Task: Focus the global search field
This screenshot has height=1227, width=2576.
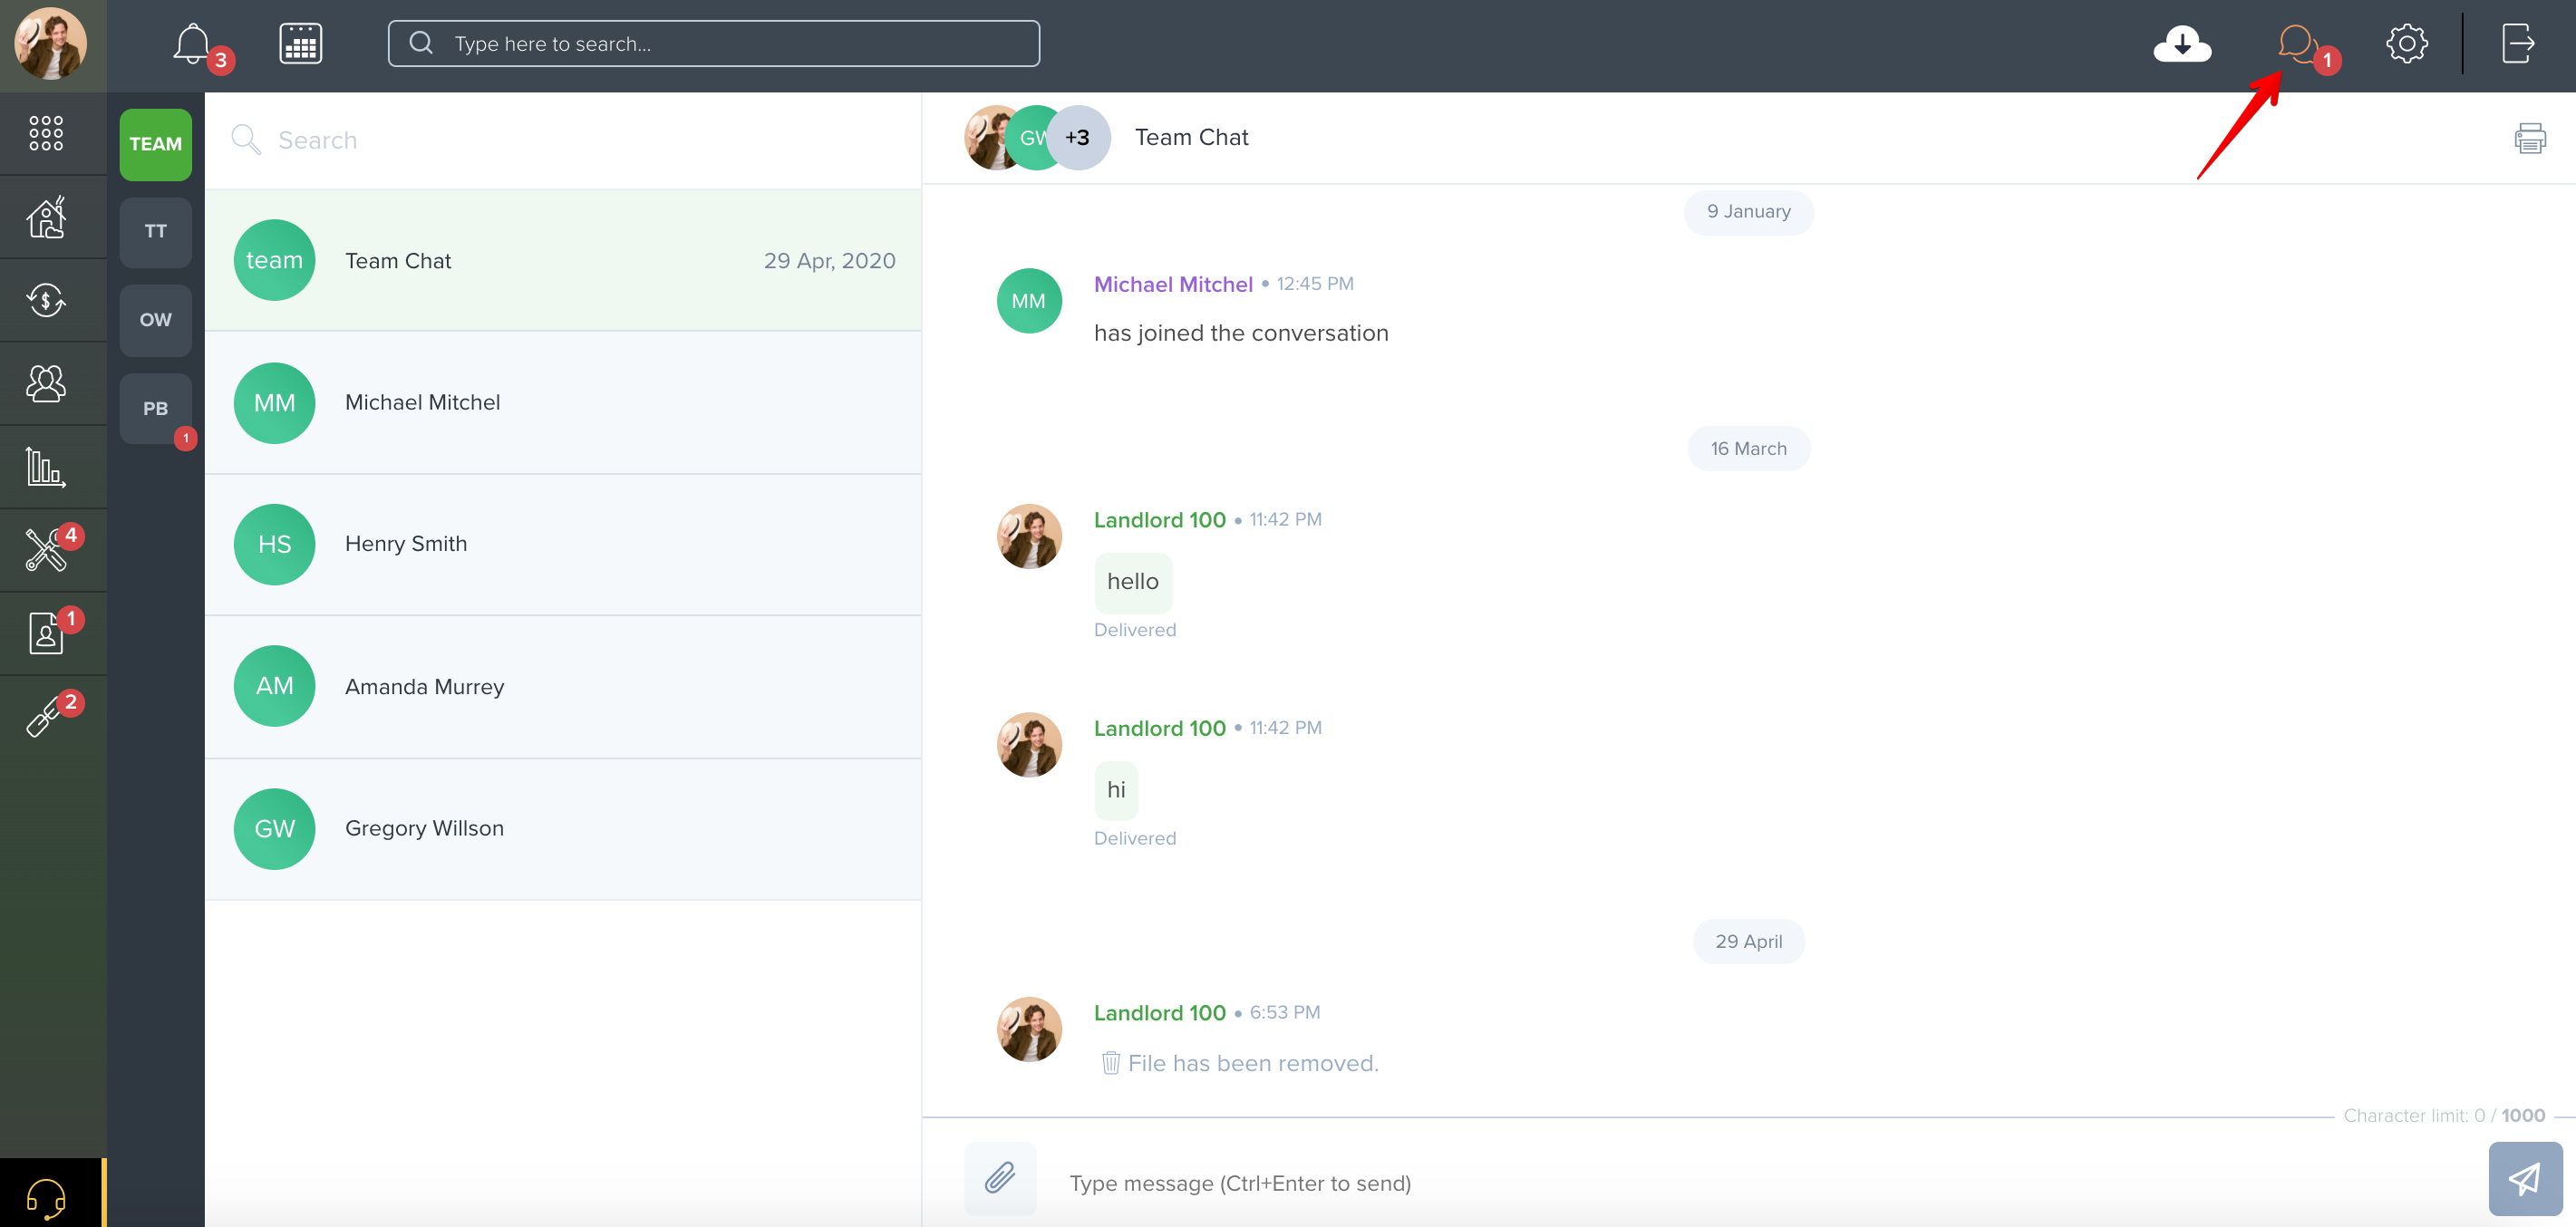Action: point(714,44)
